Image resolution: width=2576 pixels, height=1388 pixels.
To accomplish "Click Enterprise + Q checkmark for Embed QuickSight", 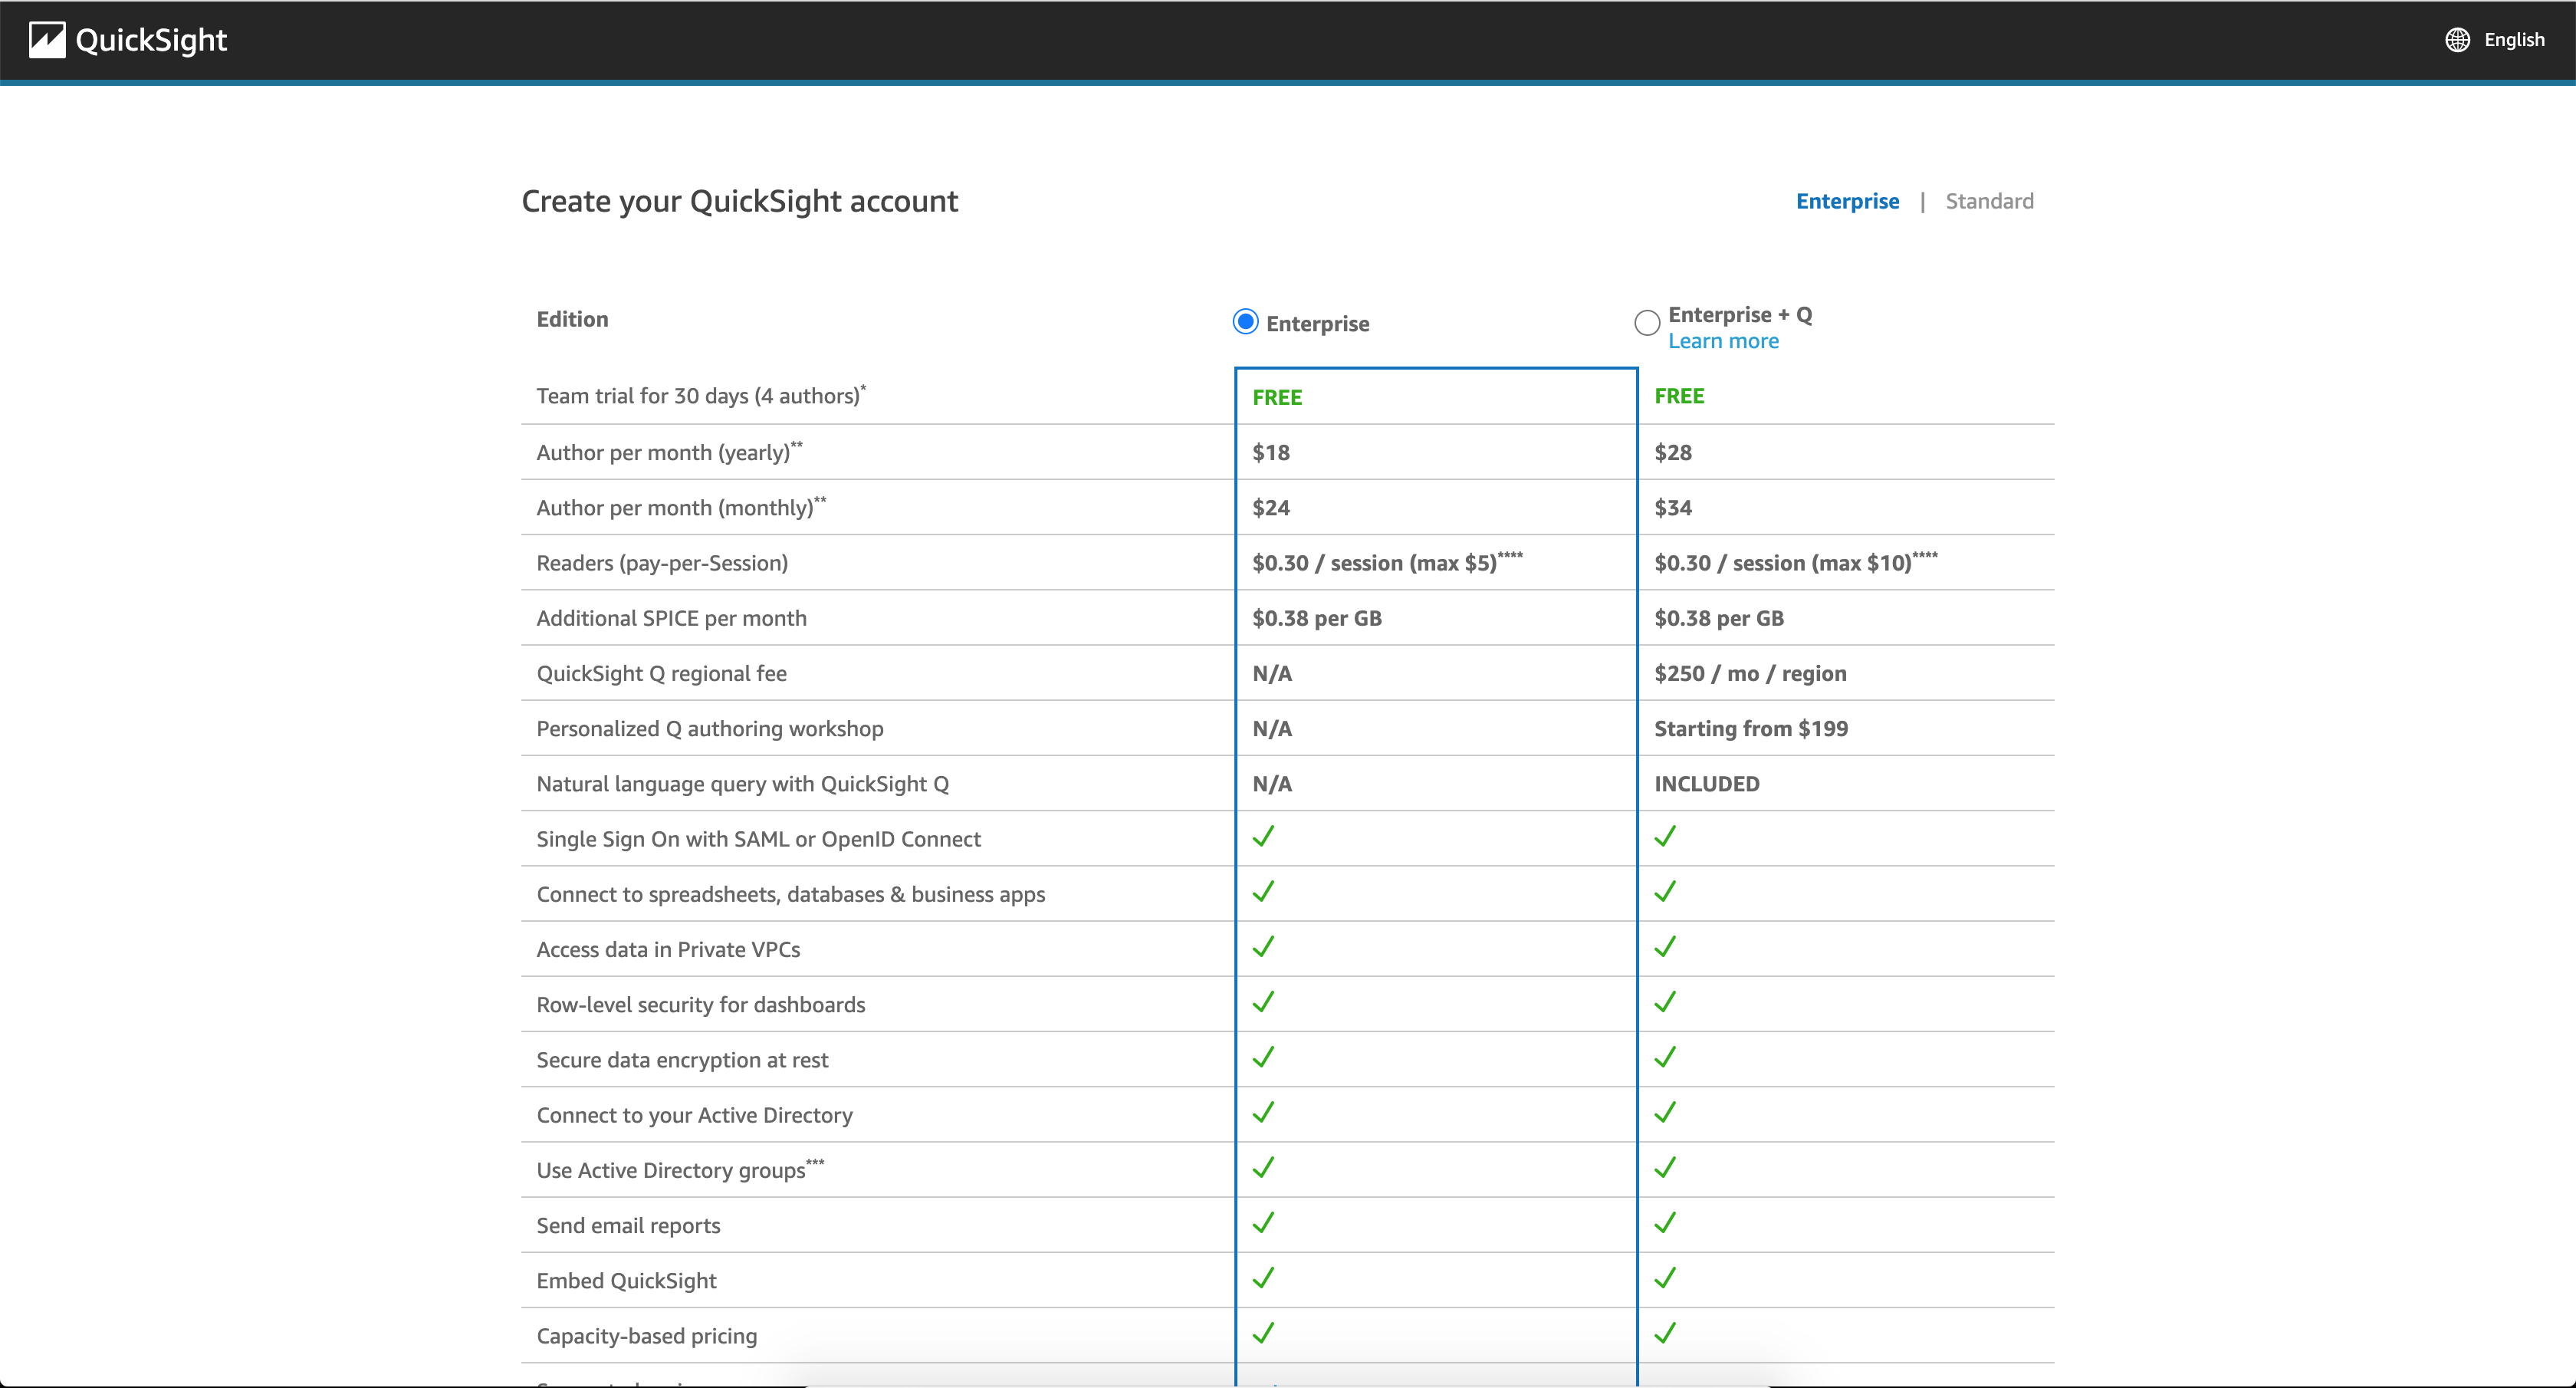I will pos(1665,1278).
